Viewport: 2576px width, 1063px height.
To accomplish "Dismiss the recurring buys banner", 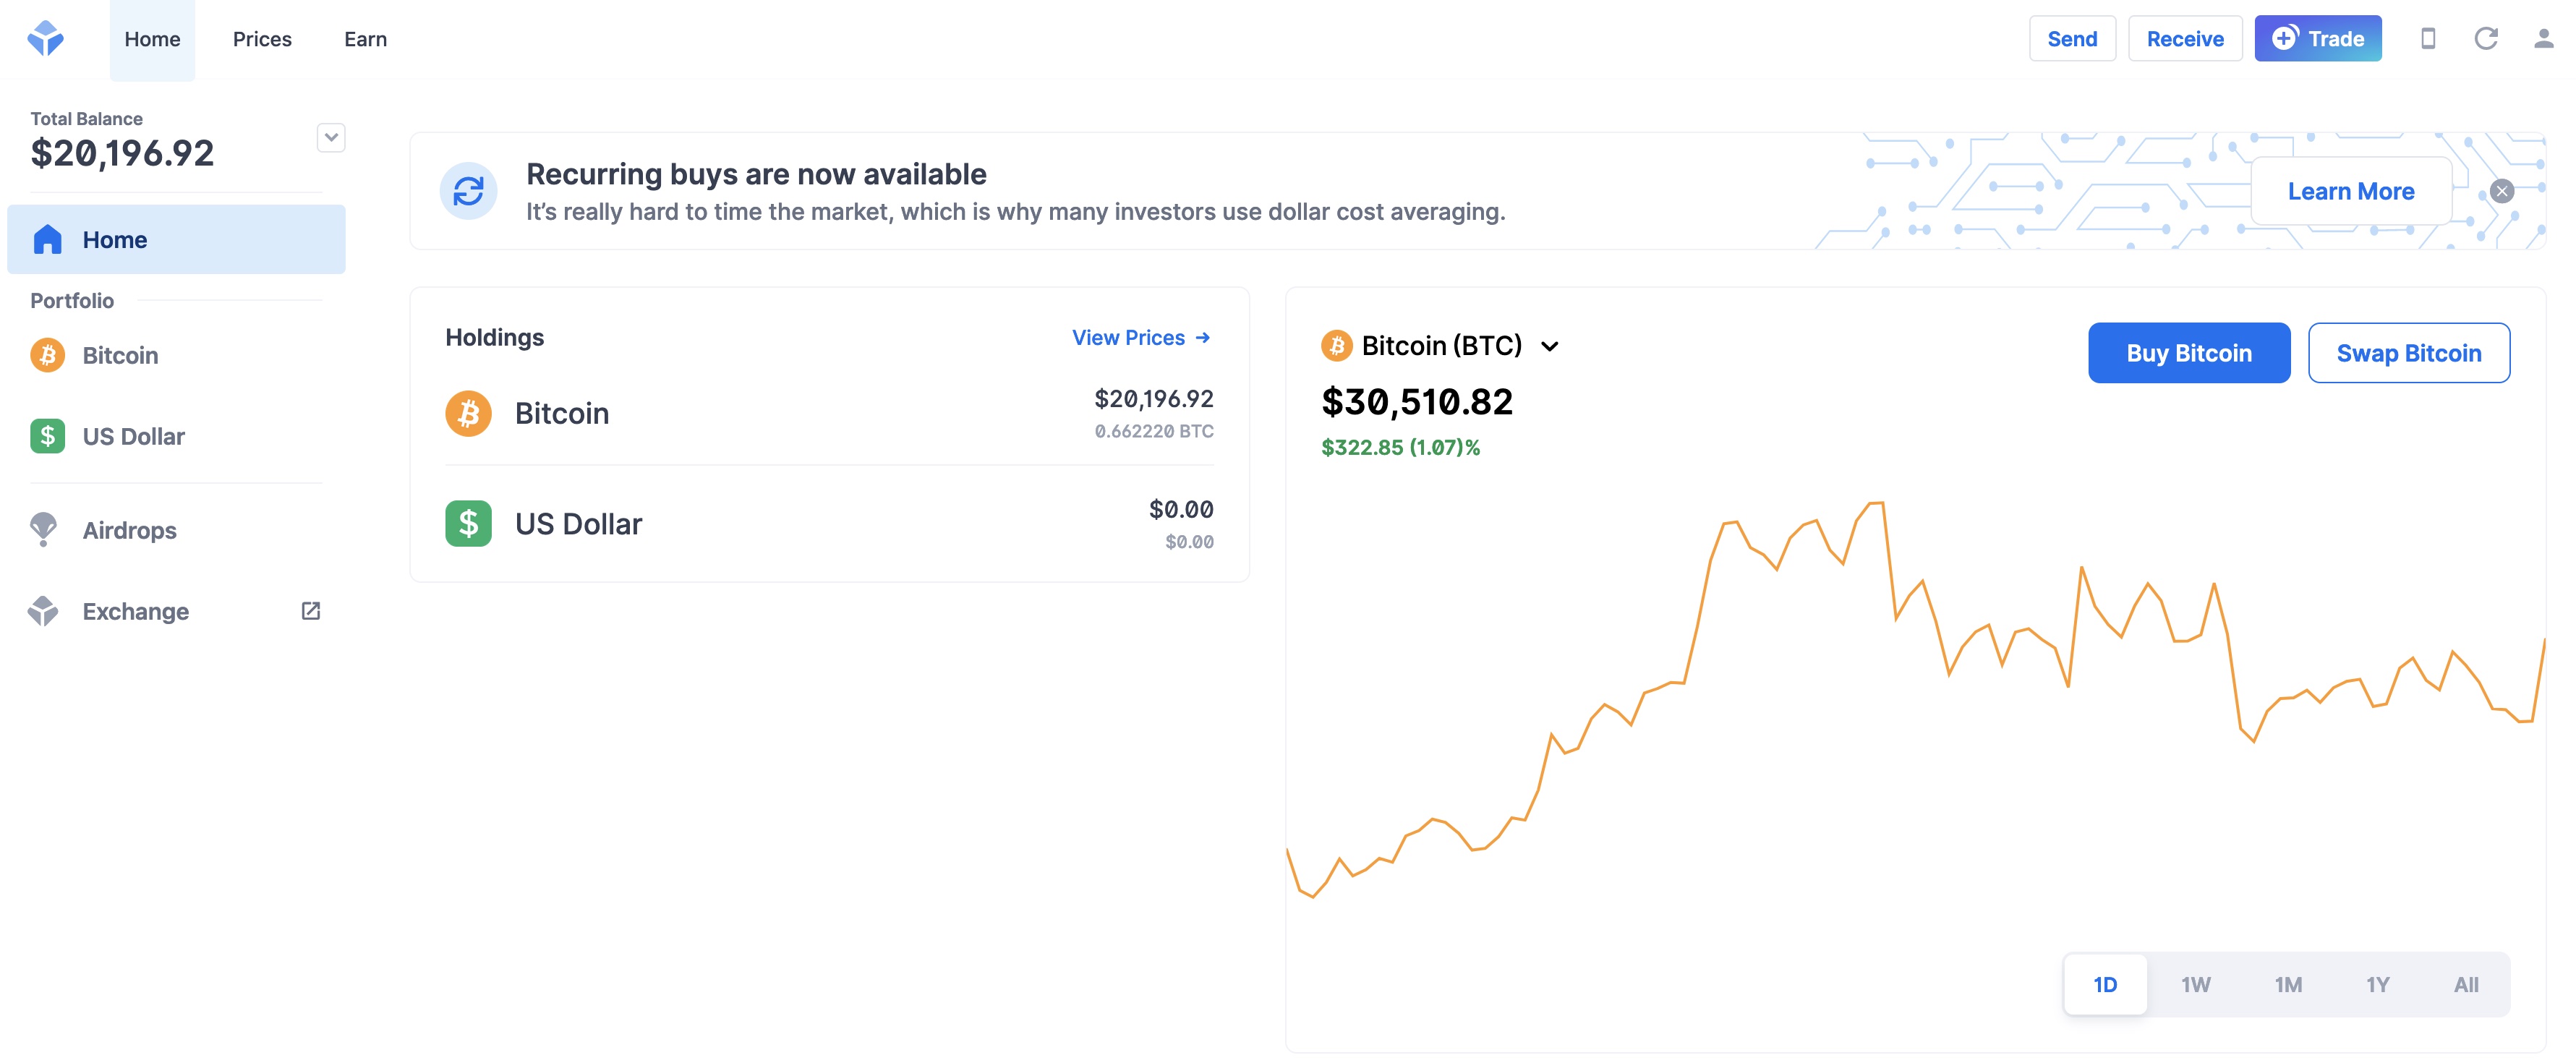I will (2502, 191).
